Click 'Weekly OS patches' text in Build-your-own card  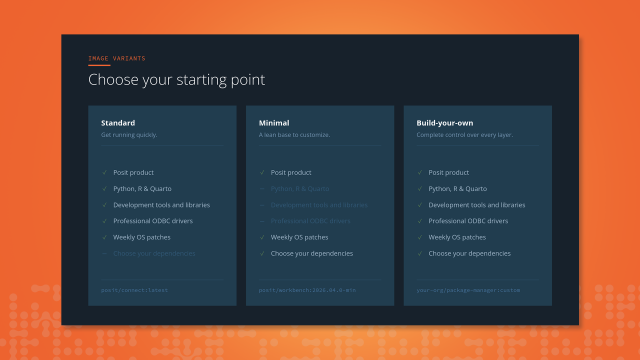[457, 237]
